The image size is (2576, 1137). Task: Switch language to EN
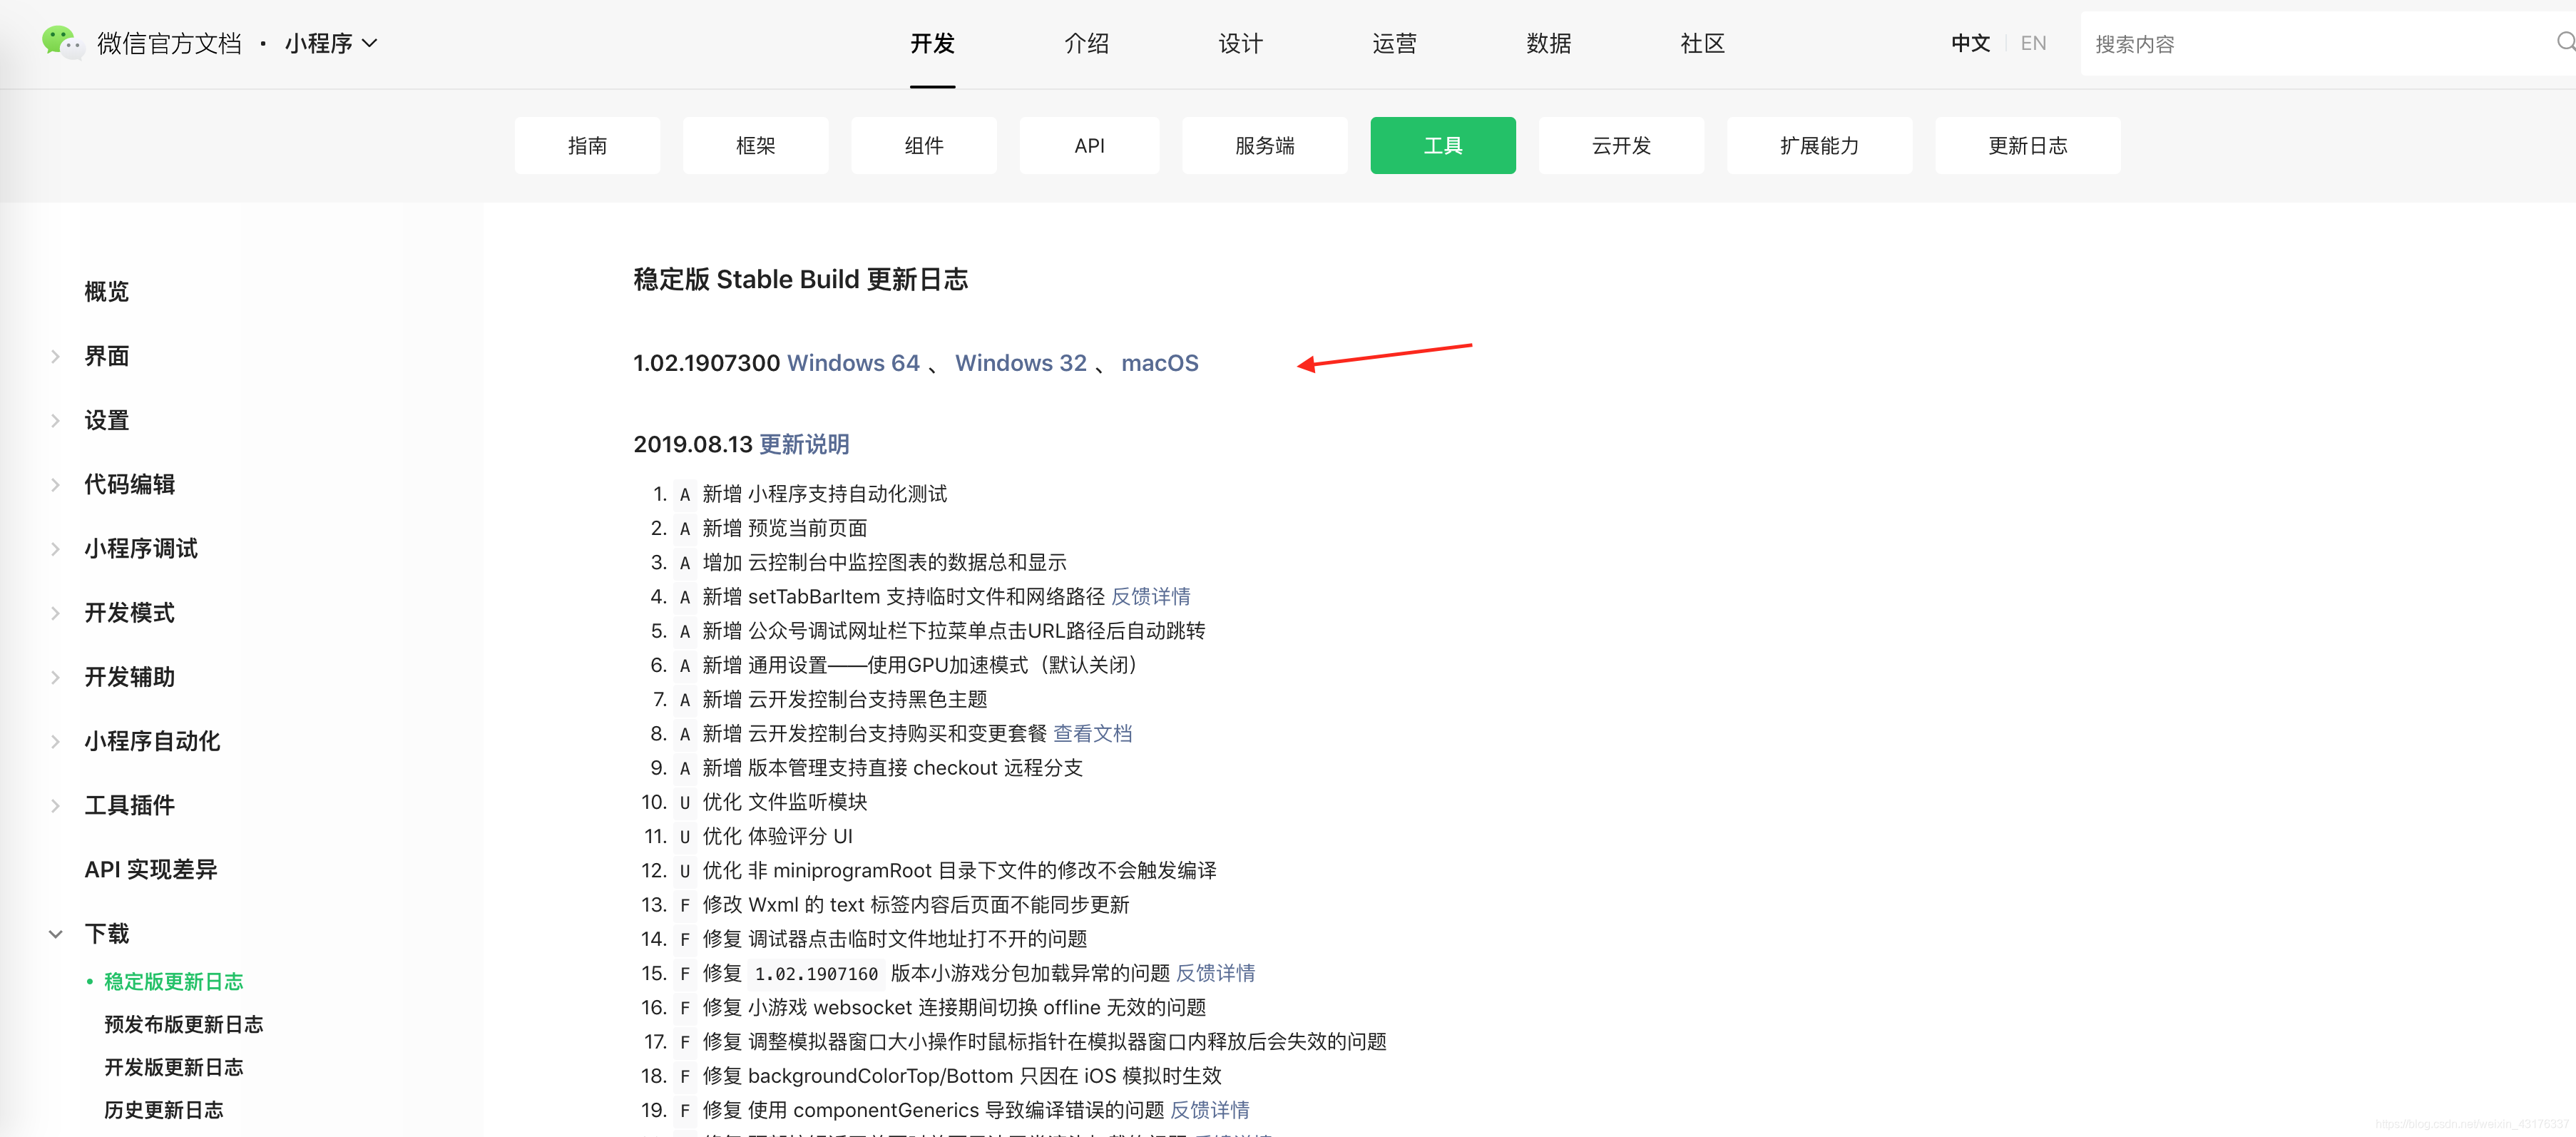tap(2033, 43)
